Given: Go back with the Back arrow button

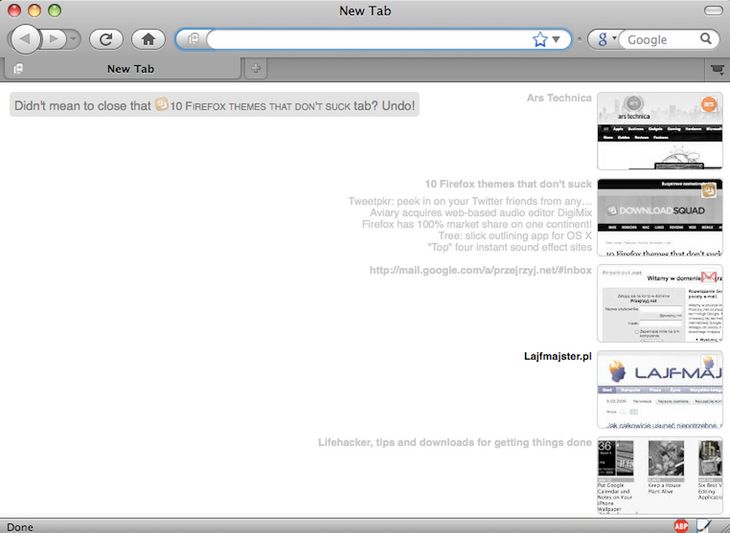Looking at the screenshot, I should [x=25, y=39].
